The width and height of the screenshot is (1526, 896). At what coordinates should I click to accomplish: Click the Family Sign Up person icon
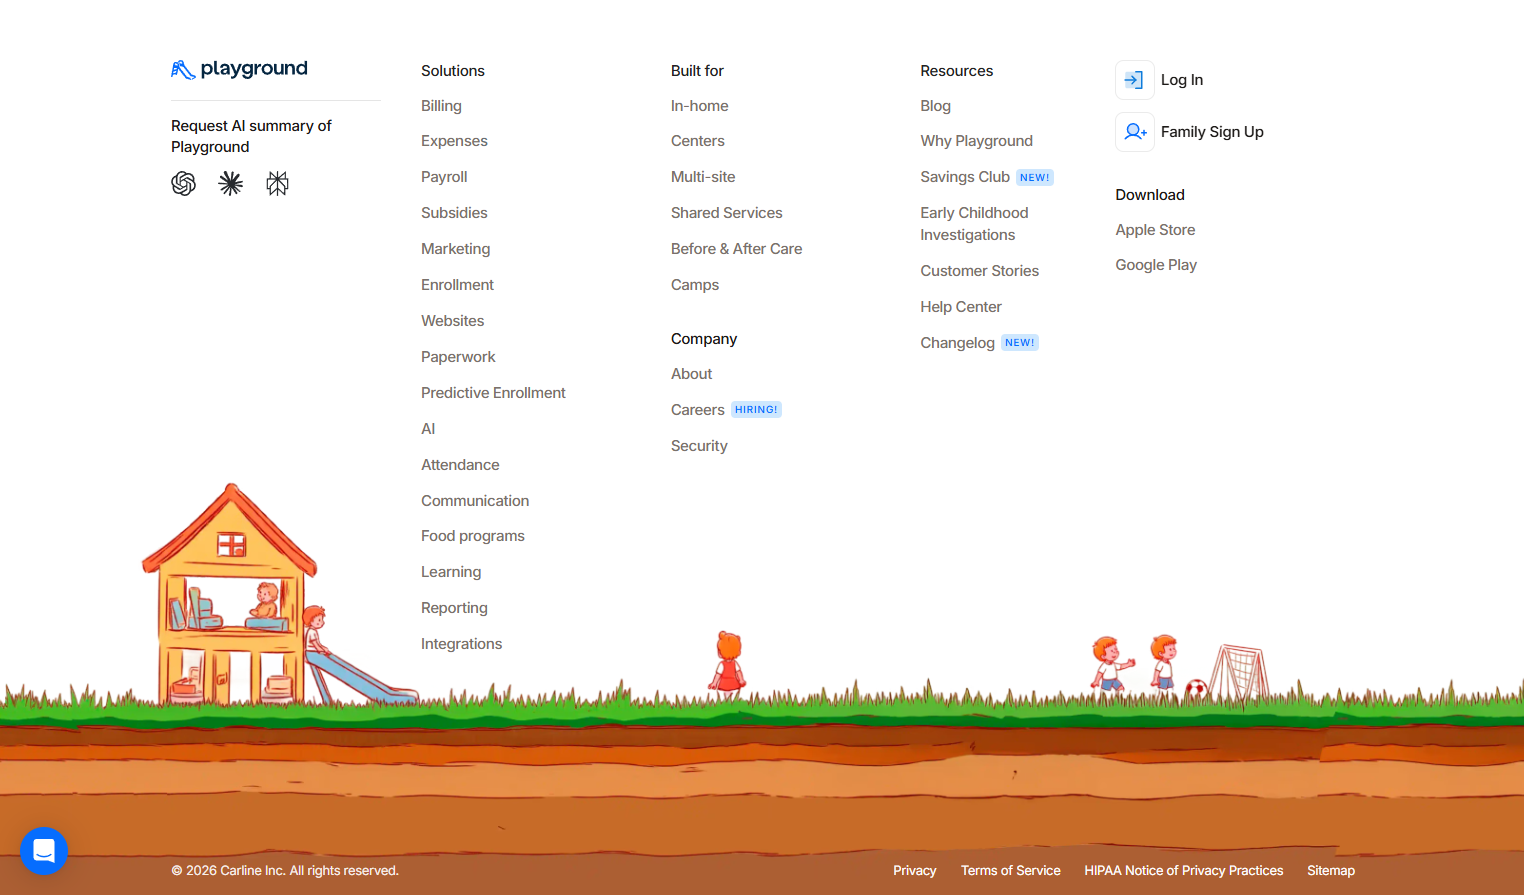click(1135, 132)
